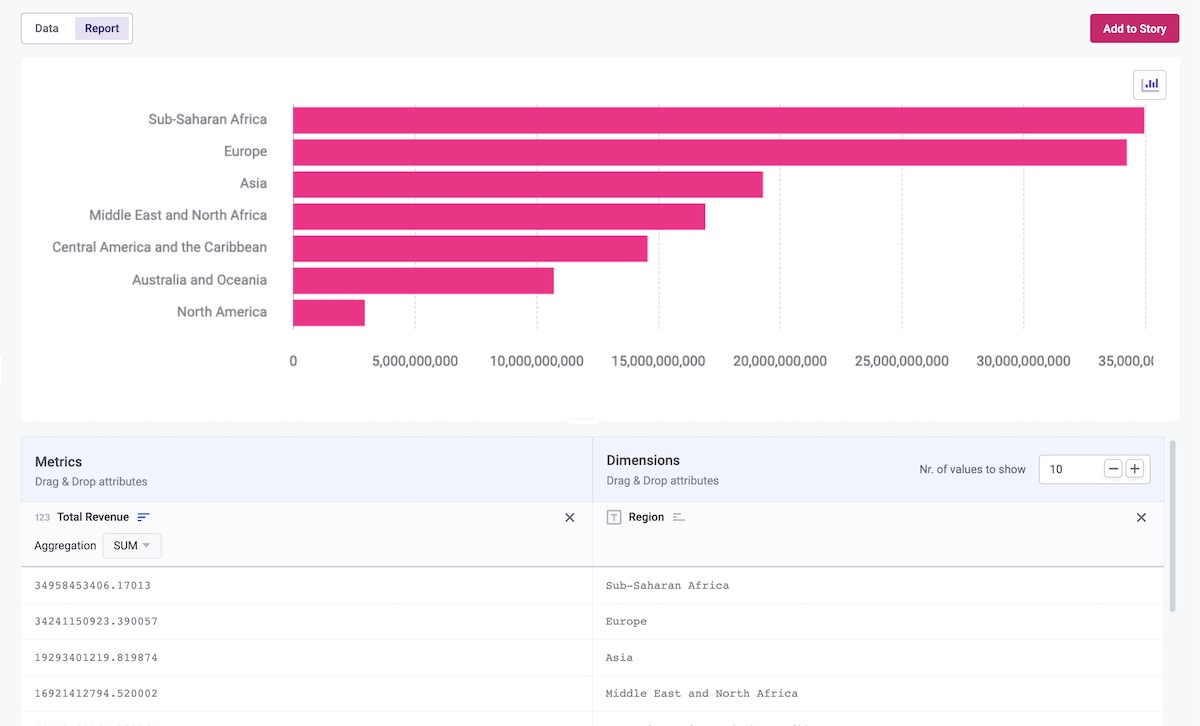
Task: Click the T text-type icon beside Region
Action: pos(612,517)
